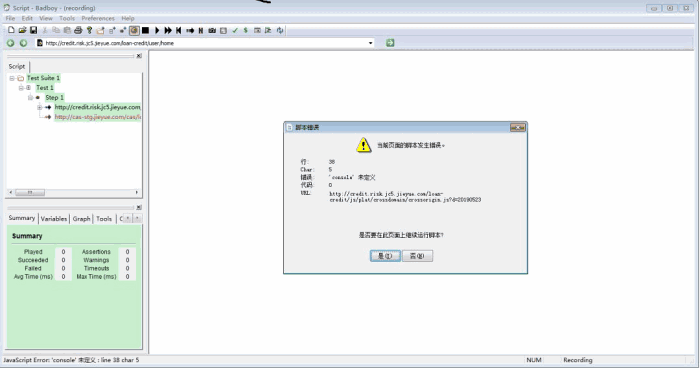The height and width of the screenshot is (368, 700).
Task: Open the Help menu
Action: point(128,18)
